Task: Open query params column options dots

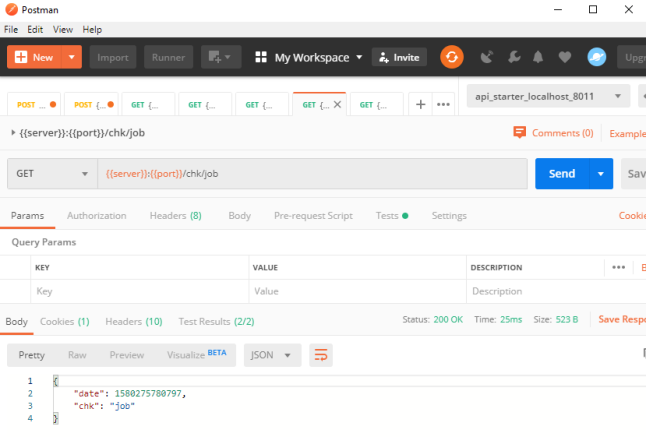Action: pos(618,267)
